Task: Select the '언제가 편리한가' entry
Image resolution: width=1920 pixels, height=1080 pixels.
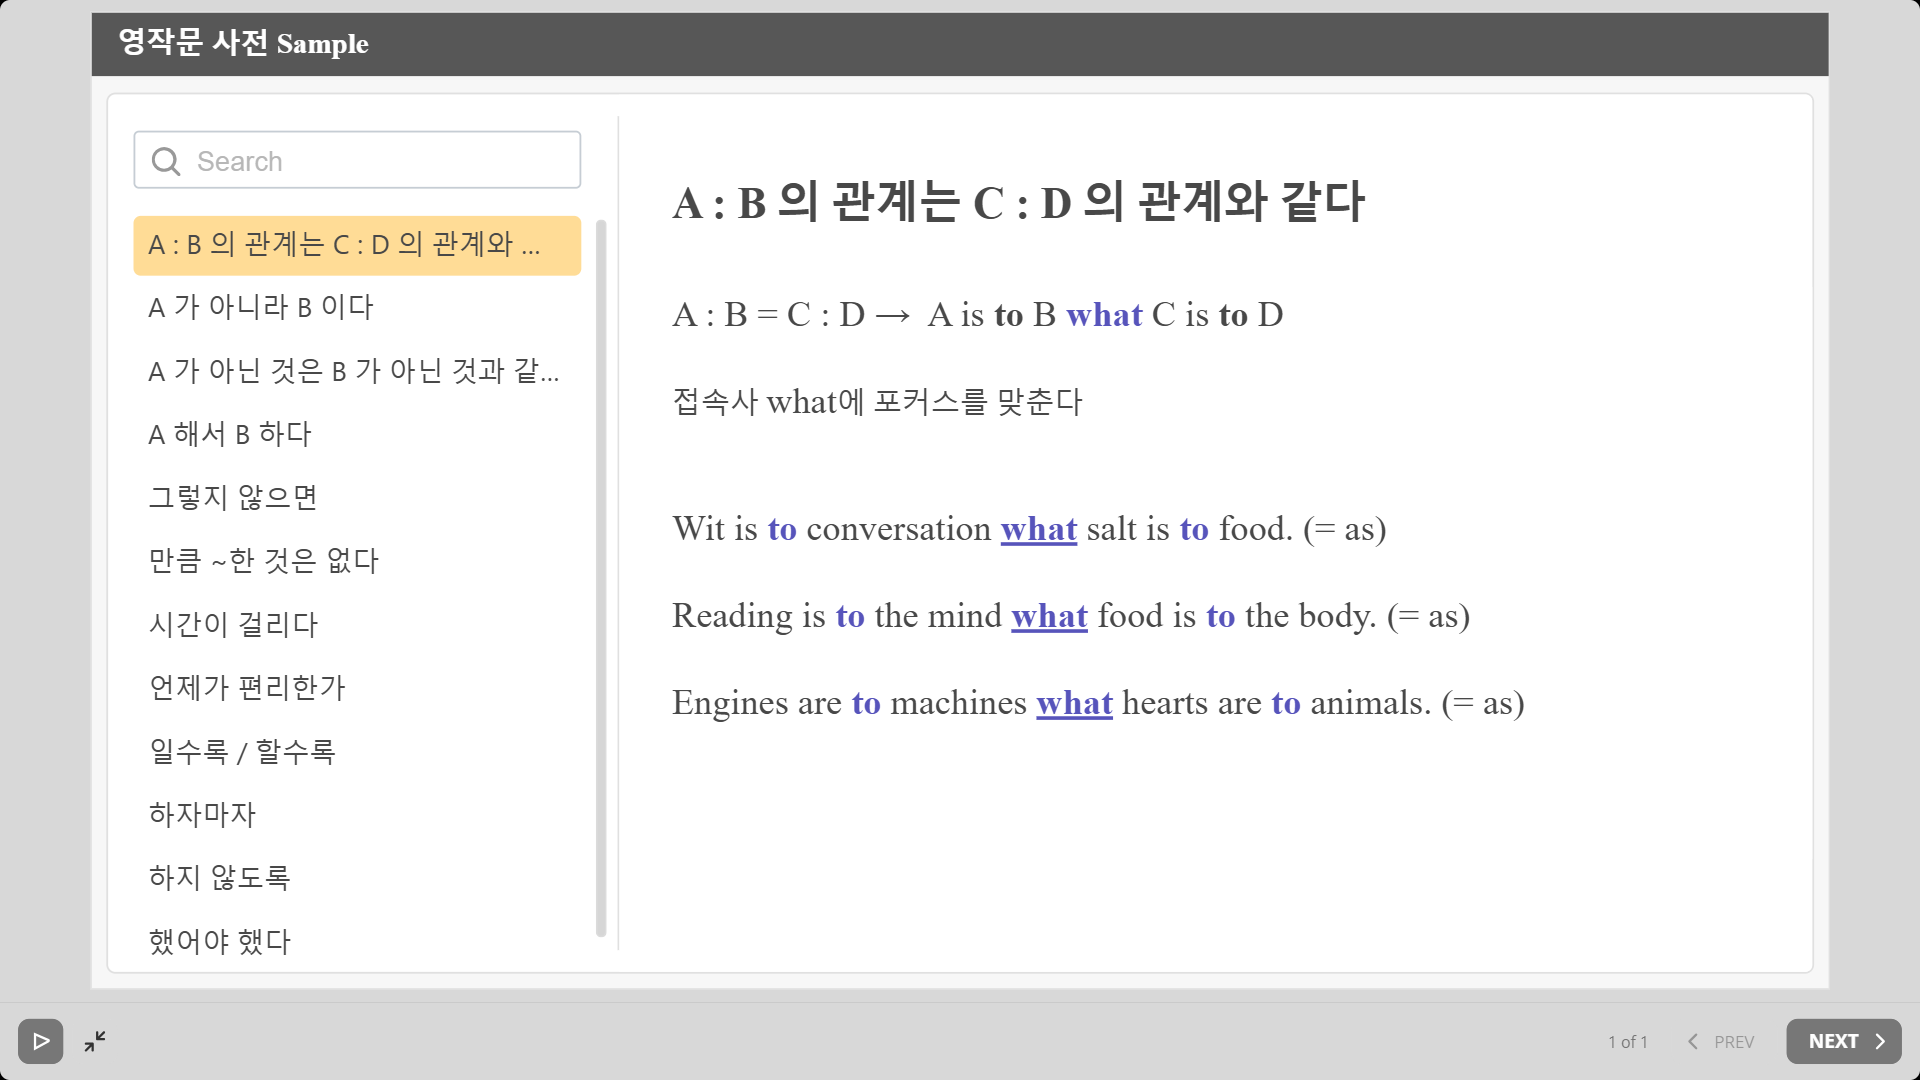Action: (357, 687)
